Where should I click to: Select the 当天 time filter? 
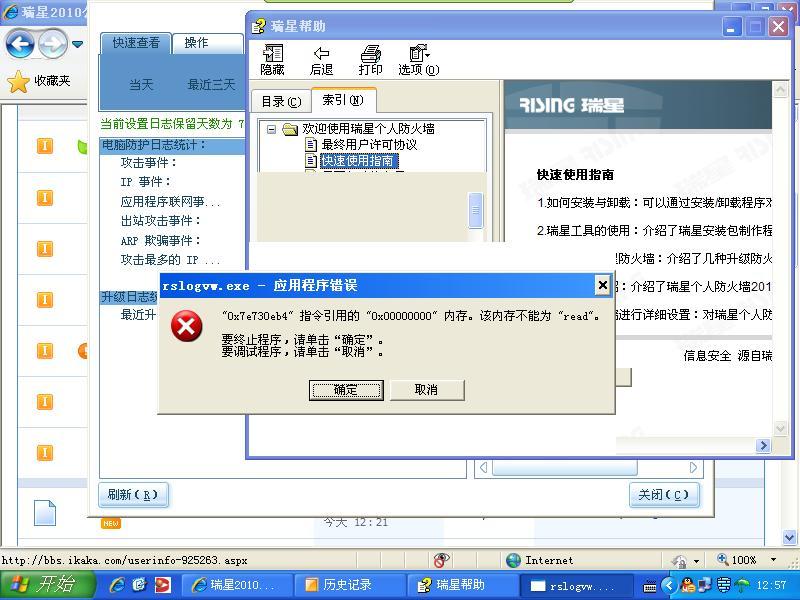pyautogui.click(x=141, y=84)
